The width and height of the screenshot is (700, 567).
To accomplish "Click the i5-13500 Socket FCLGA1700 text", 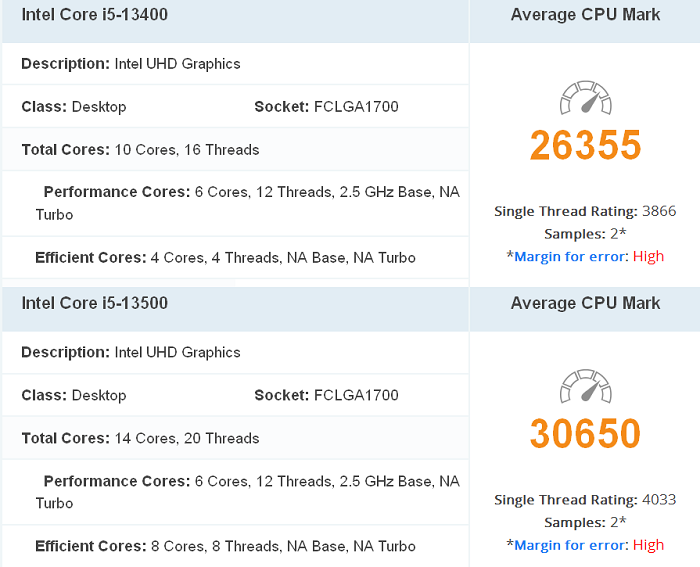I will (326, 395).
